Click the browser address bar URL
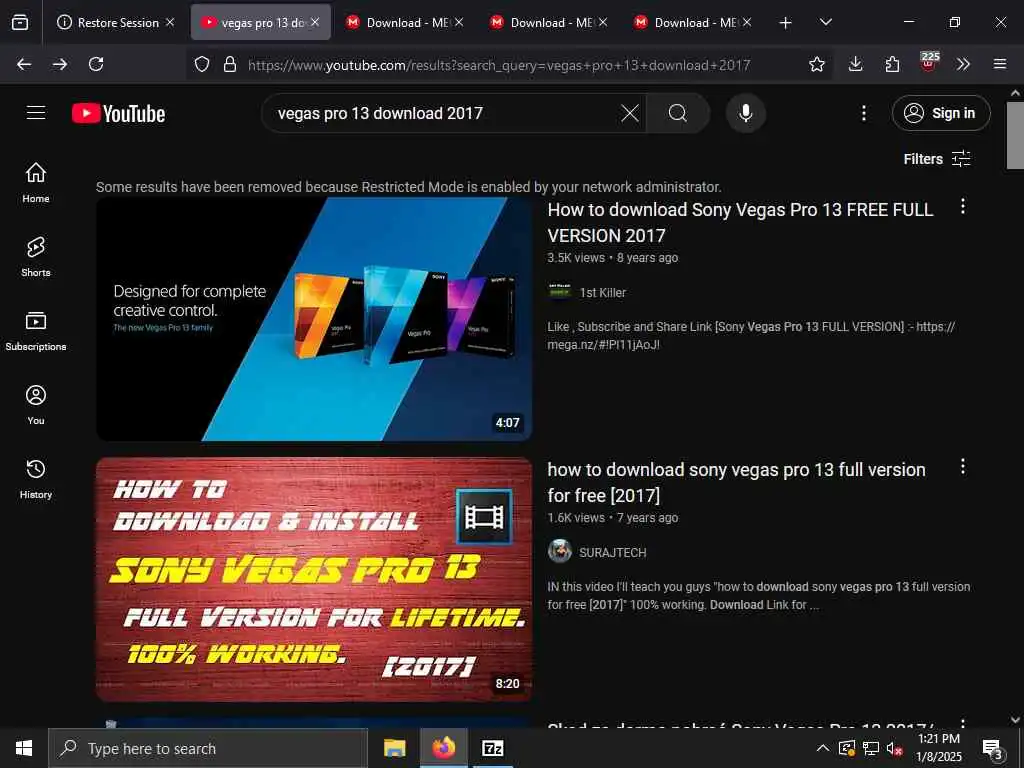The image size is (1024, 768). tap(500, 65)
